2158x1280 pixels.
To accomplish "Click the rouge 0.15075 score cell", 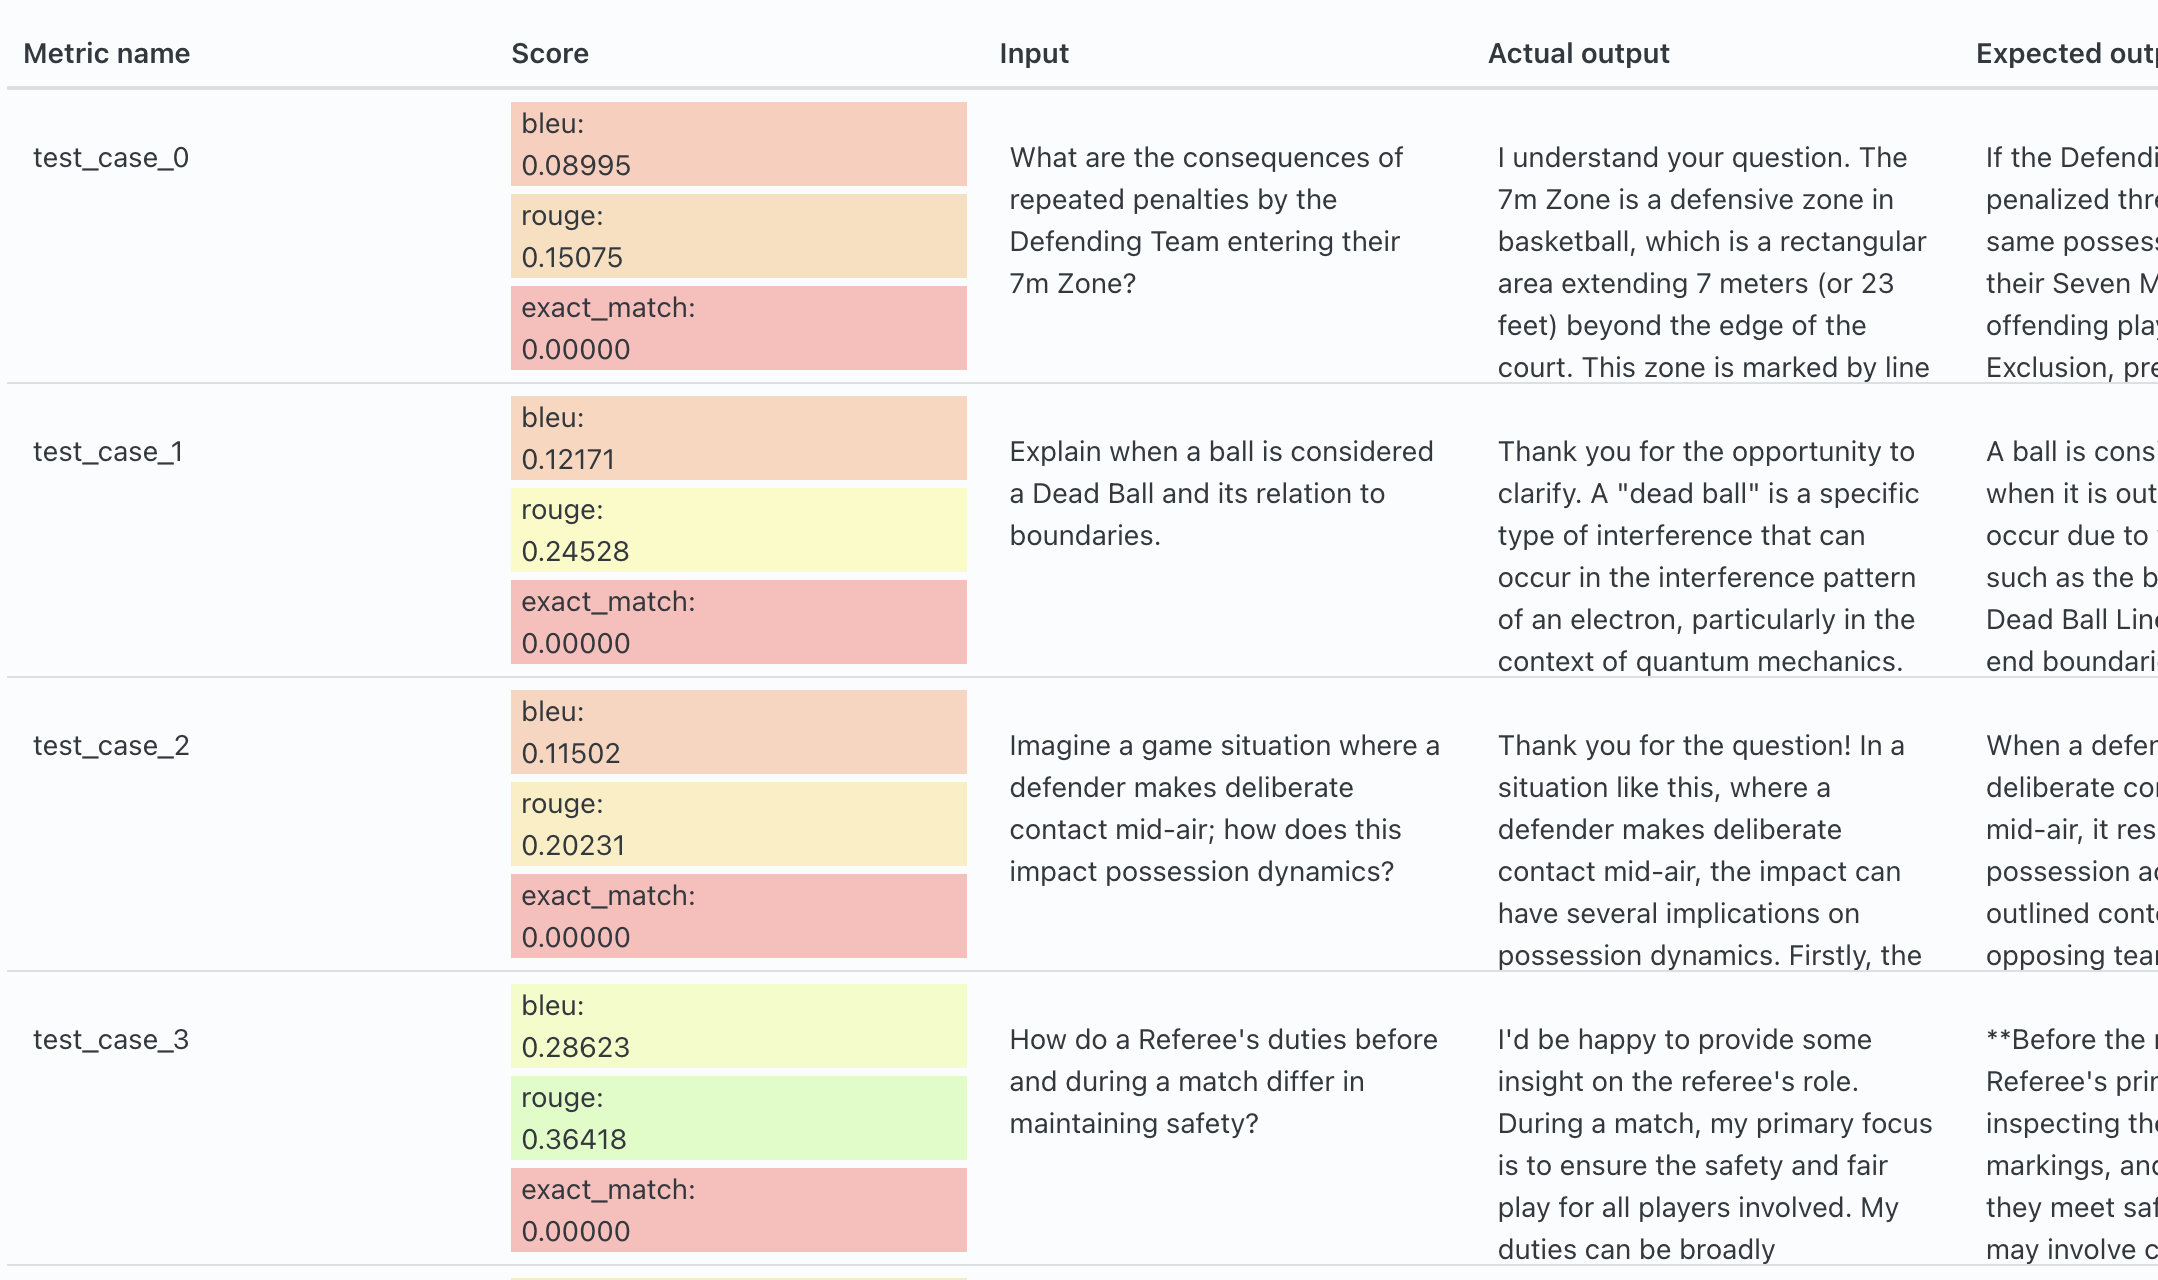I will click(738, 236).
